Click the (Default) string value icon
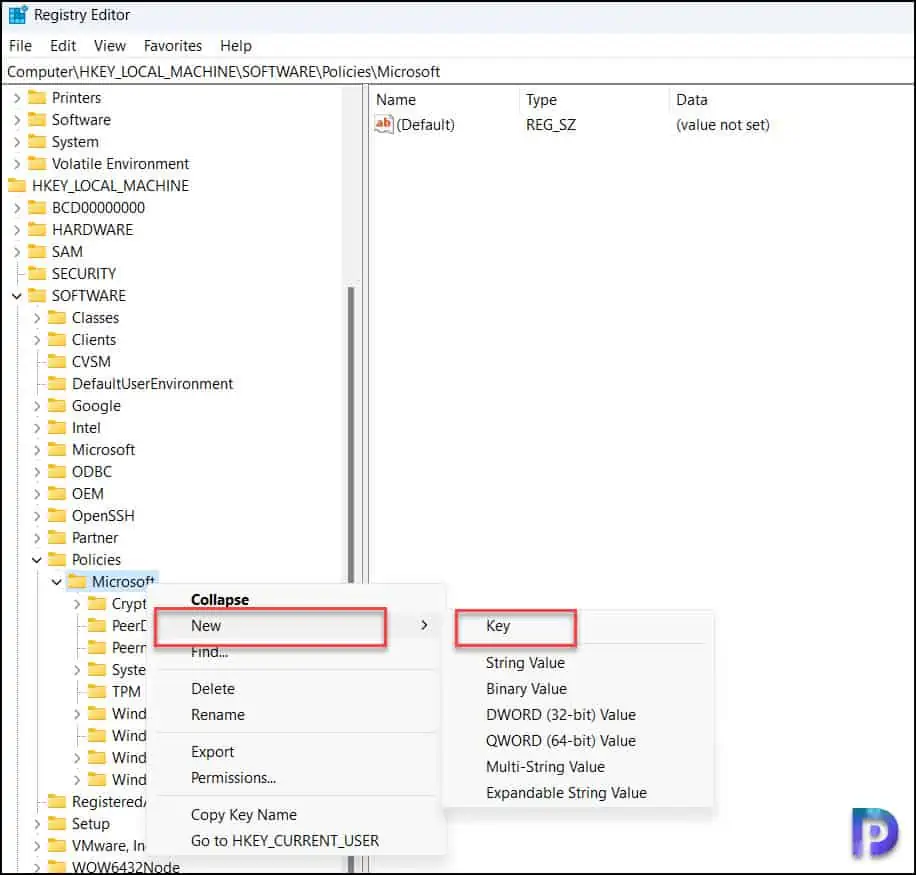 [x=384, y=124]
